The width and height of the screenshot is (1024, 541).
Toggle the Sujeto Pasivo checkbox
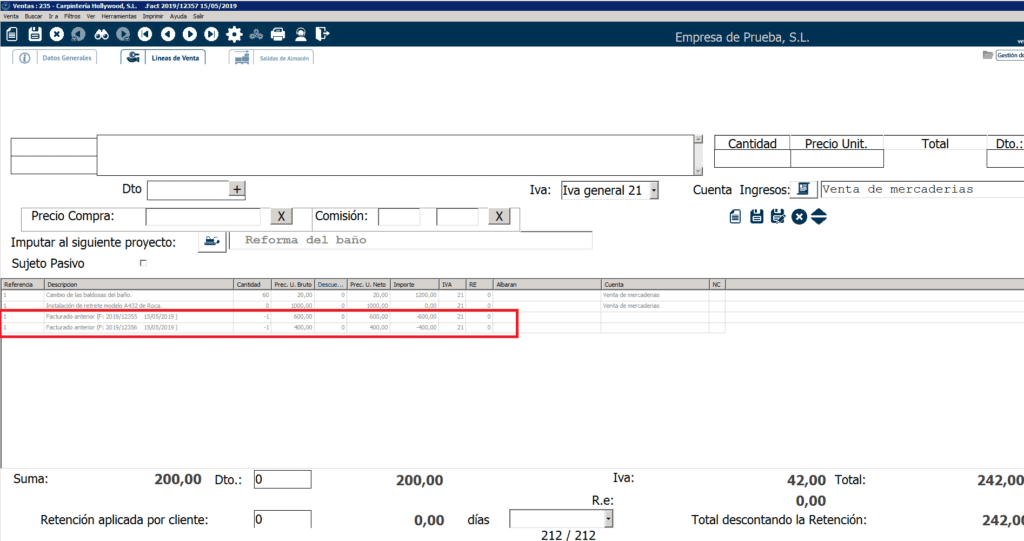(x=143, y=263)
